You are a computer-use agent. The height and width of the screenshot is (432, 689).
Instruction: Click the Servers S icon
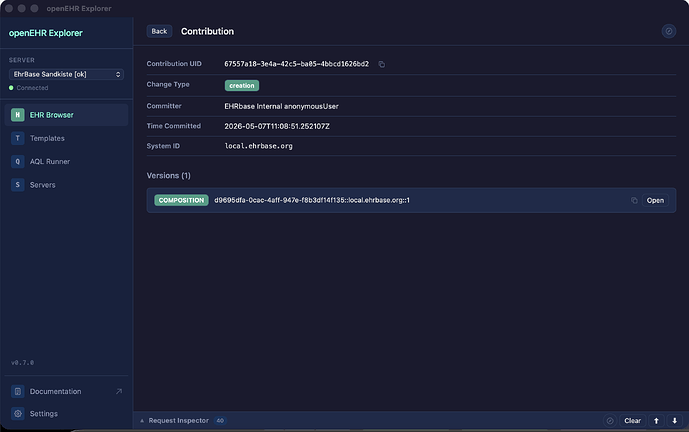pyautogui.click(x=18, y=185)
